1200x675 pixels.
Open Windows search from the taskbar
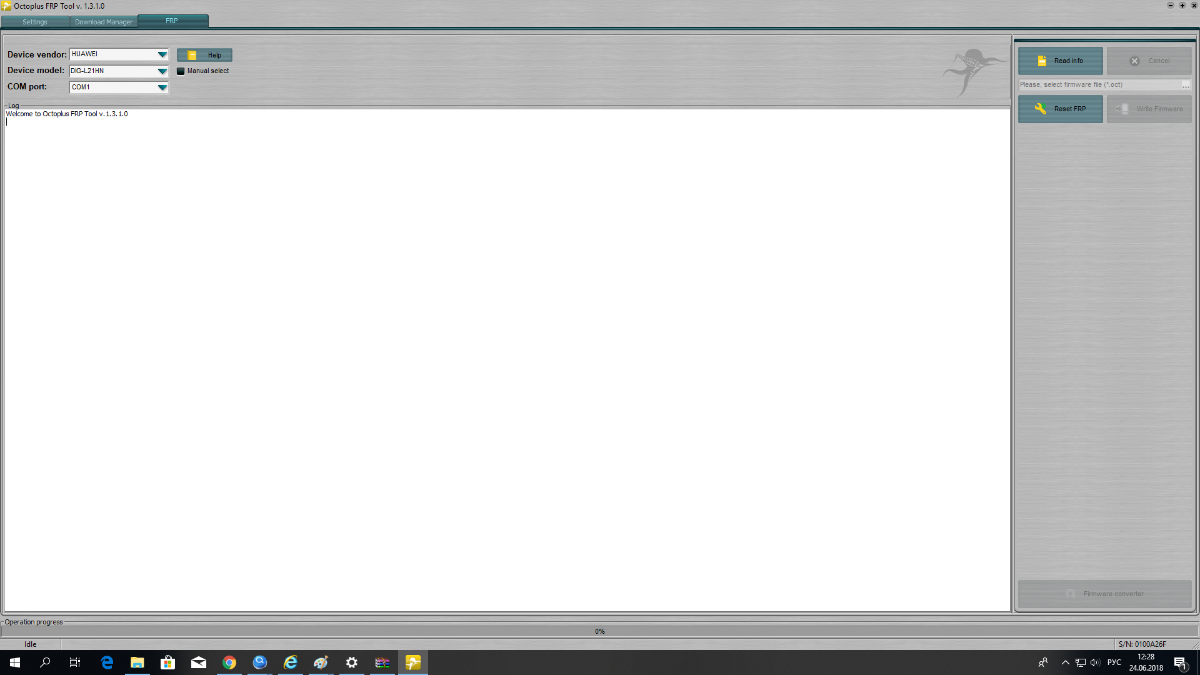pyautogui.click(x=45, y=662)
